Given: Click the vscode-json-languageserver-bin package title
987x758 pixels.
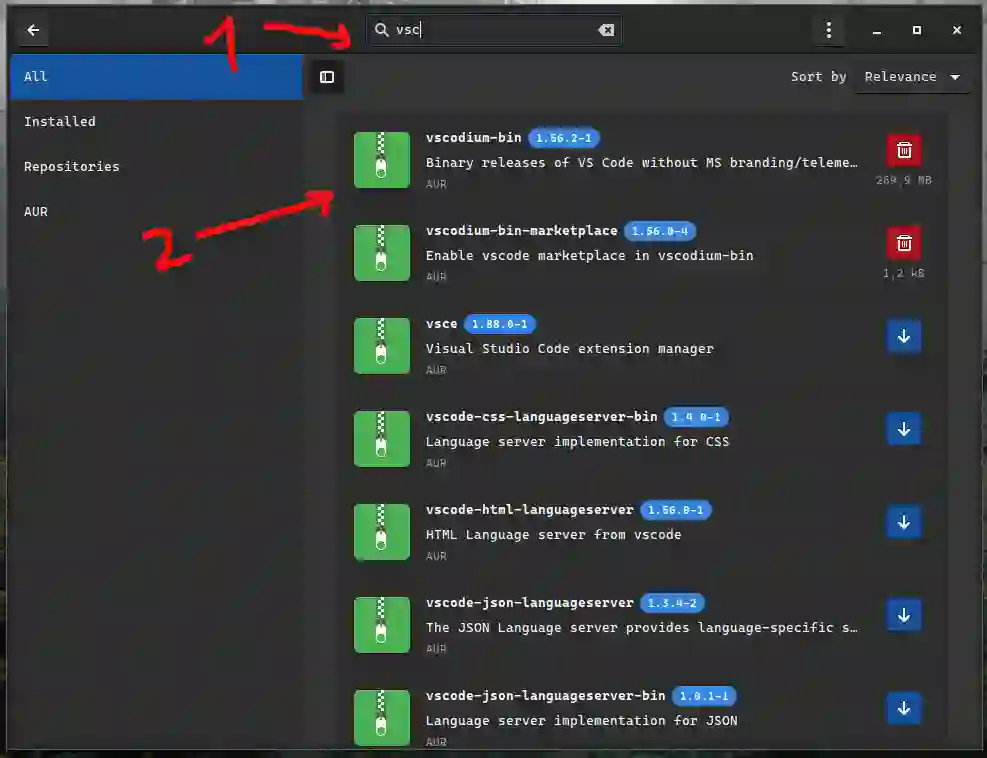Looking at the screenshot, I should 545,696.
